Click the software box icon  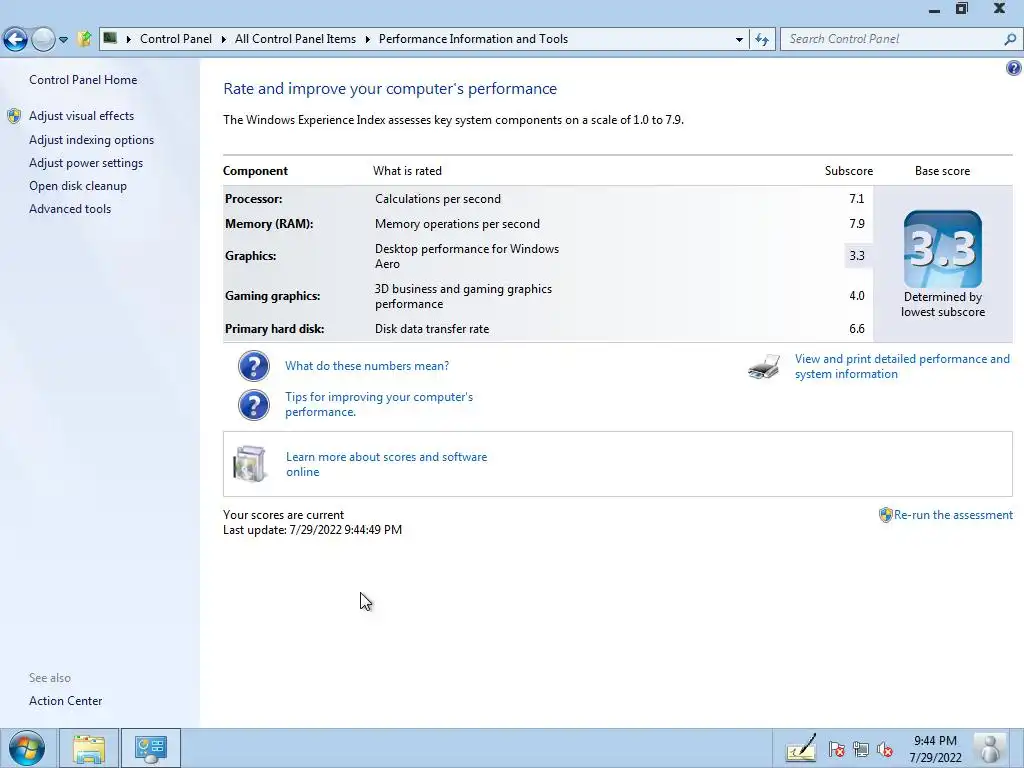pyautogui.click(x=250, y=464)
